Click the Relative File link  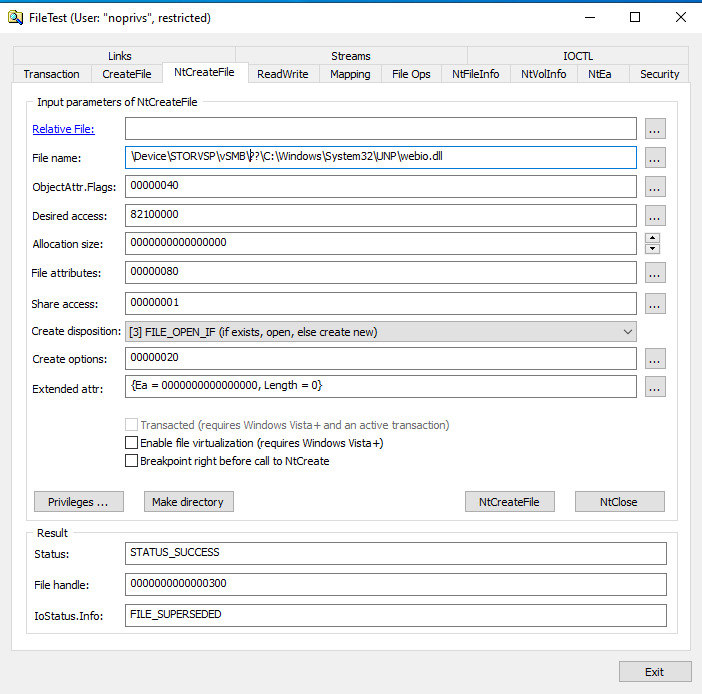click(x=63, y=129)
